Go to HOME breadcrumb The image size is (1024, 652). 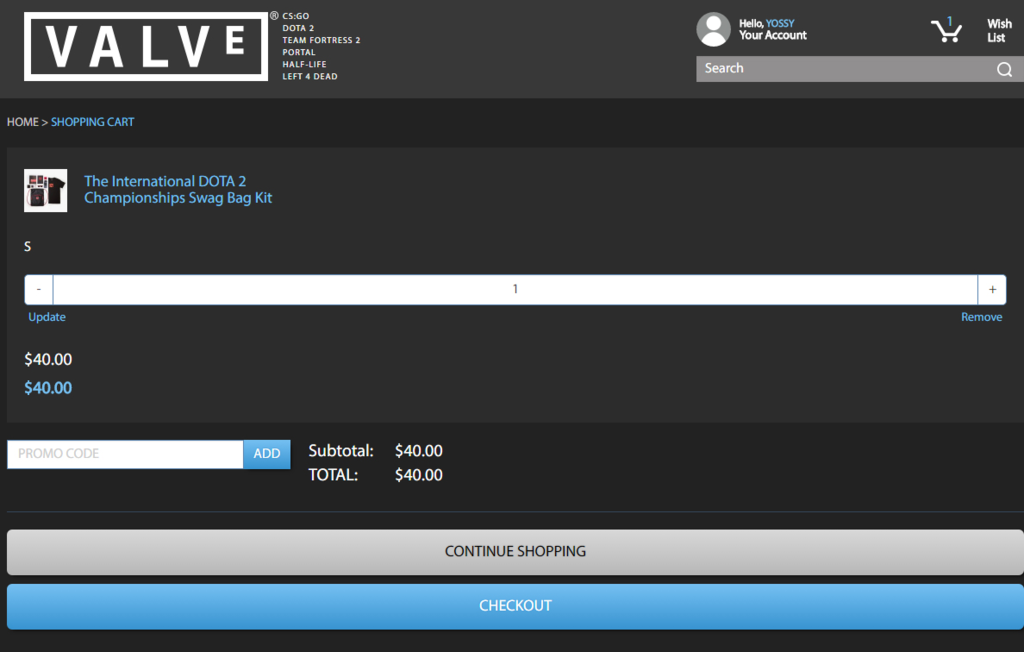coord(23,122)
